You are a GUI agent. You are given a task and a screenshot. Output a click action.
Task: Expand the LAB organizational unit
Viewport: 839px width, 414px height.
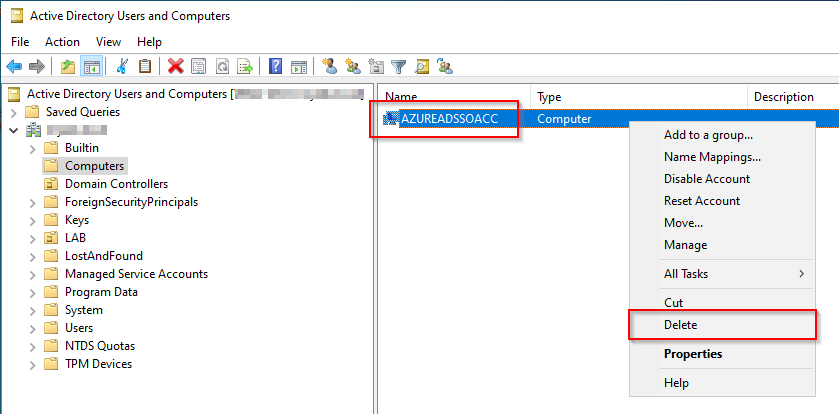33,239
